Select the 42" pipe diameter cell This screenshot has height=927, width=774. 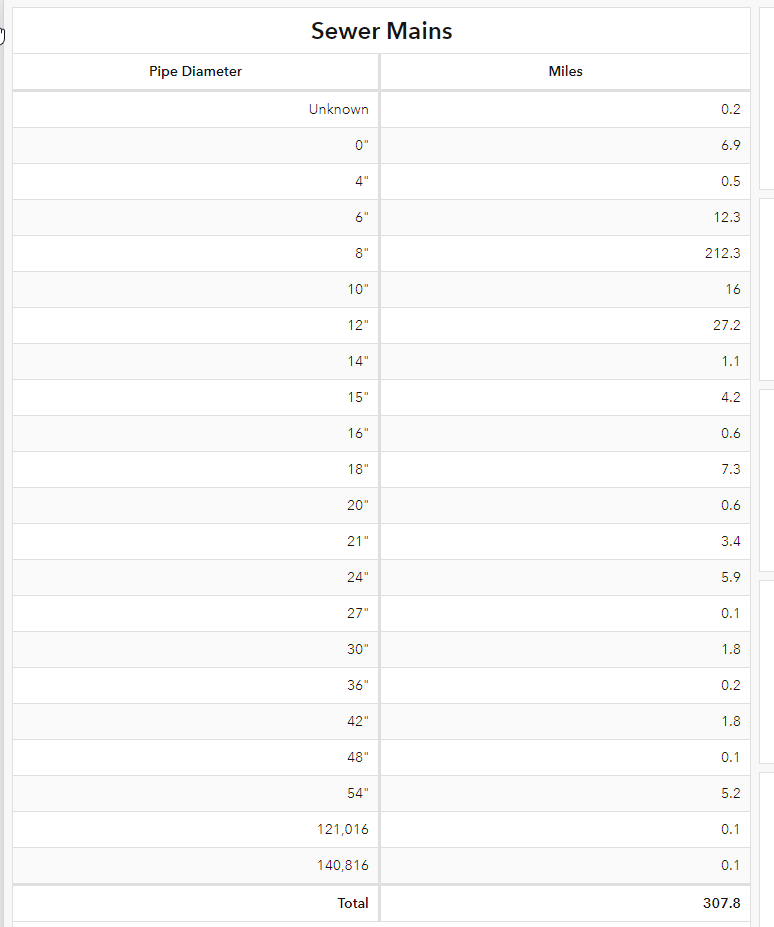pos(358,722)
